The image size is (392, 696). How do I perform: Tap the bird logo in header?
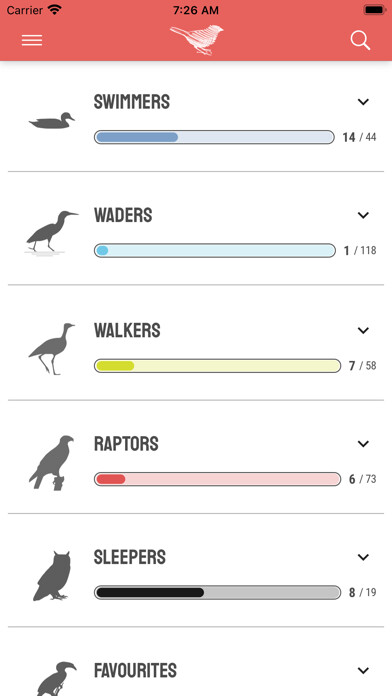pyautogui.click(x=197, y=40)
